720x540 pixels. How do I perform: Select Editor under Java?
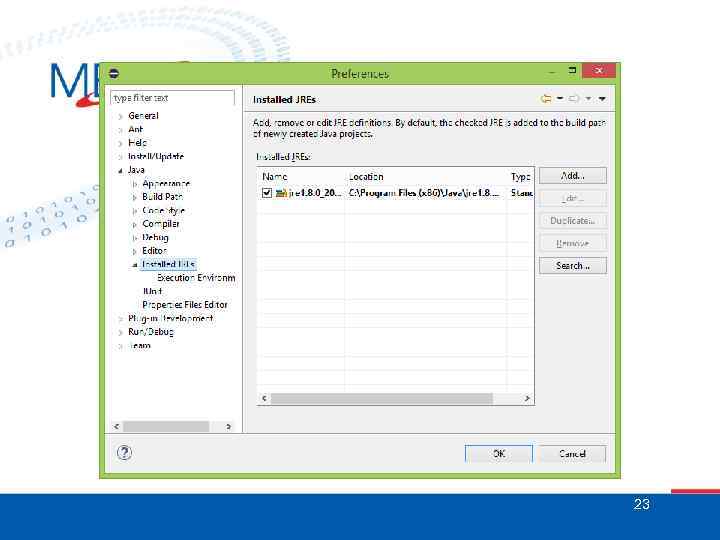pyautogui.click(x=154, y=251)
